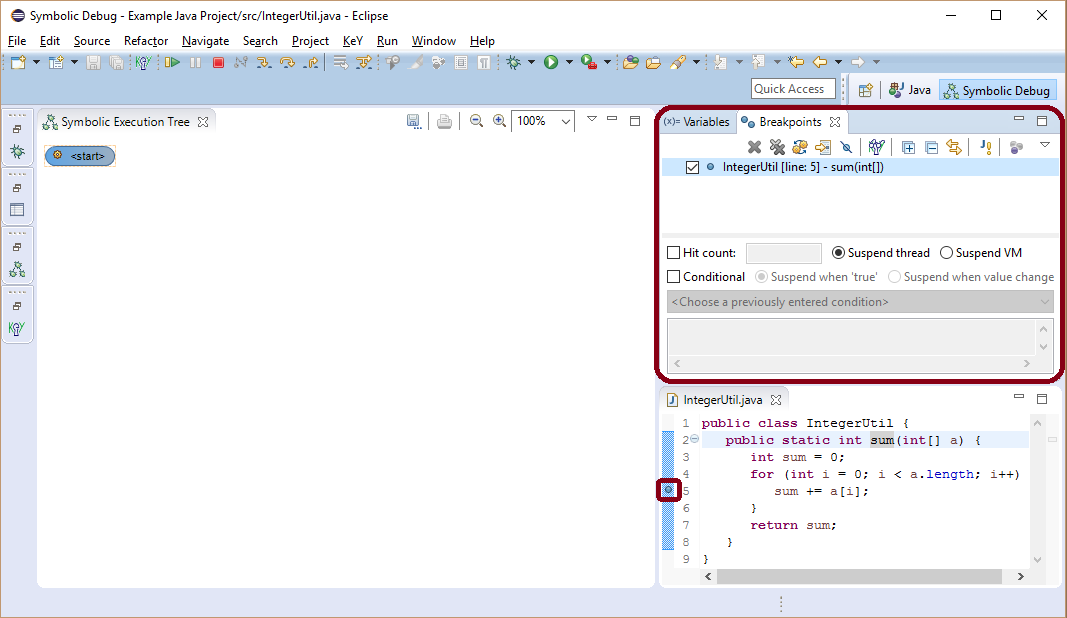The height and width of the screenshot is (618, 1067).
Task: Click the Step Into toolbar icon
Action: pos(264,63)
